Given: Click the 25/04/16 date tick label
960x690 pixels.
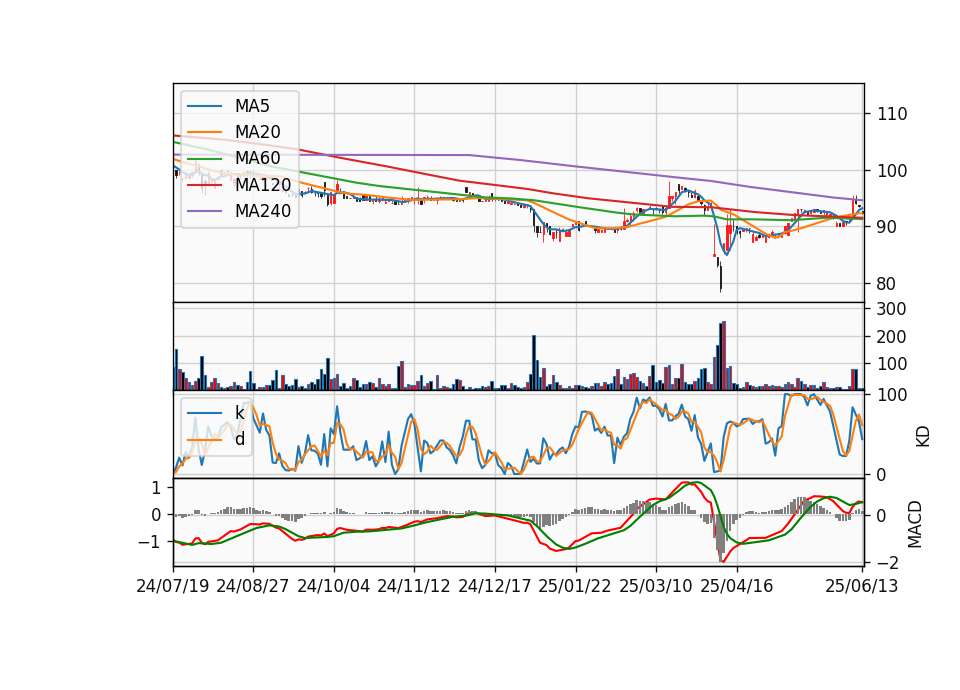Looking at the screenshot, I should (737, 586).
